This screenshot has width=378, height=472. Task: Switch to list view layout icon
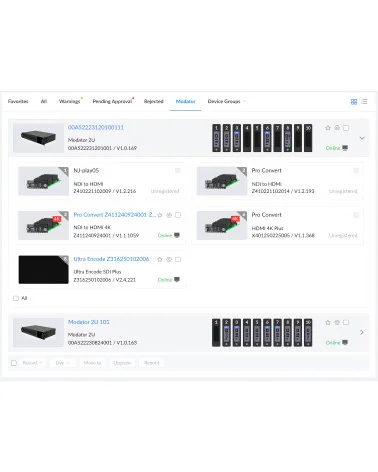coord(364,101)
